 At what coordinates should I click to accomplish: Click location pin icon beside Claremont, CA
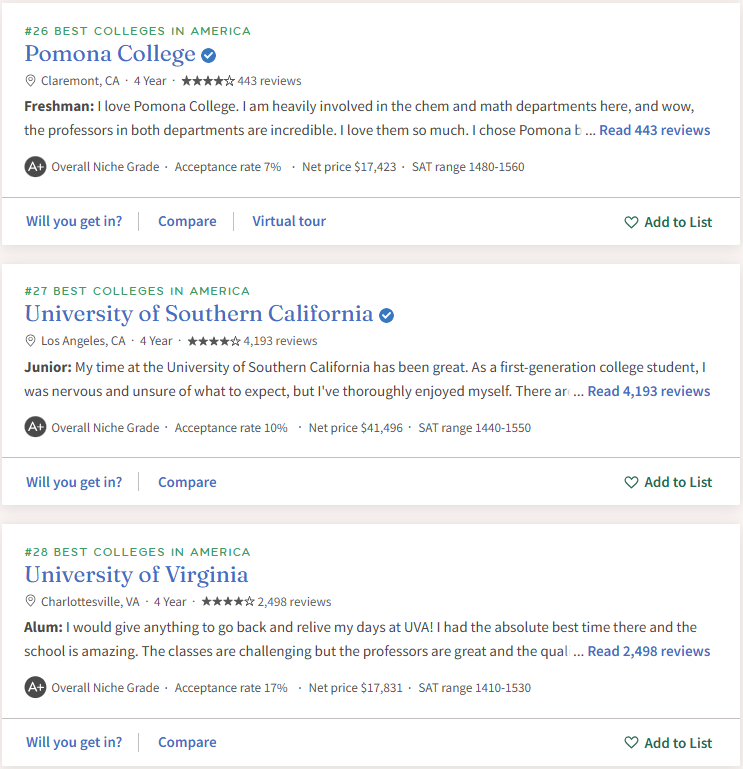pyautogui.click(x=30, y=81)
